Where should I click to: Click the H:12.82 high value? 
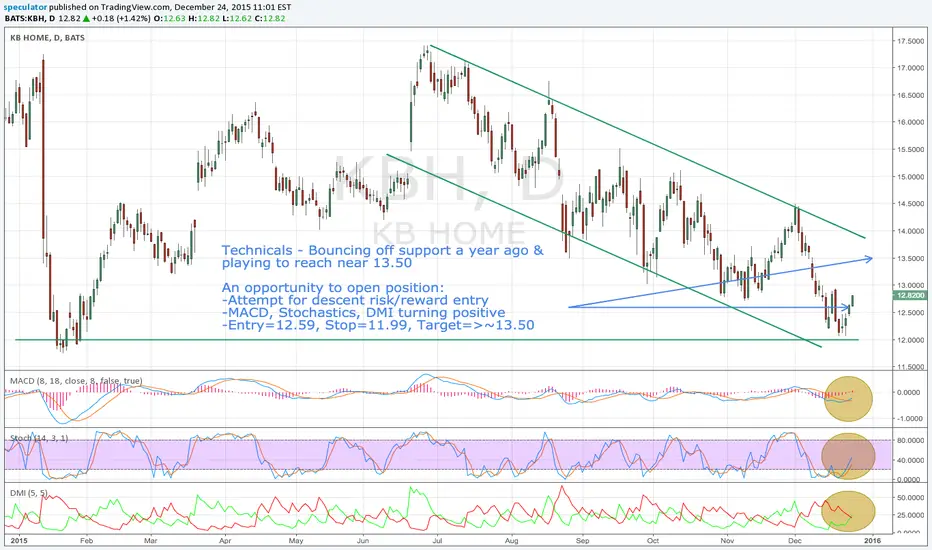[x=203, y=18]
